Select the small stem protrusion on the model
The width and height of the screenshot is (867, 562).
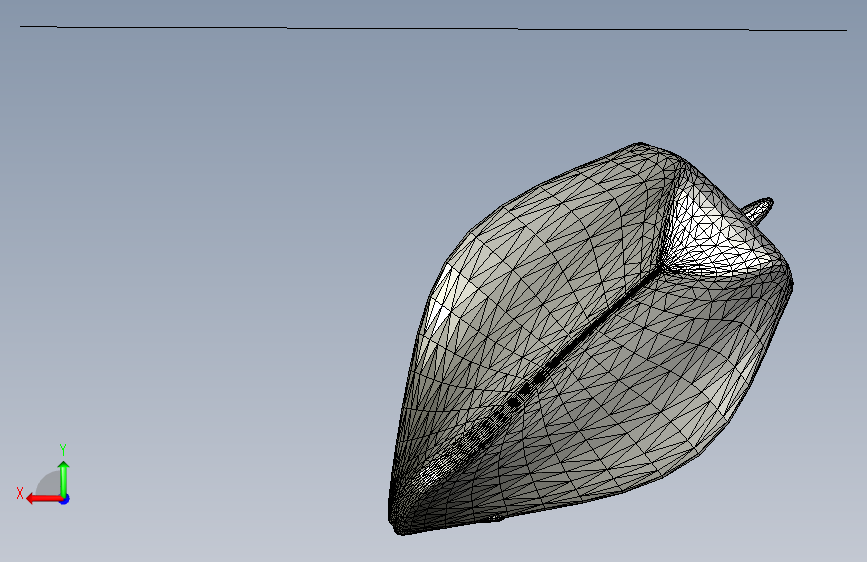pos(759,209)
